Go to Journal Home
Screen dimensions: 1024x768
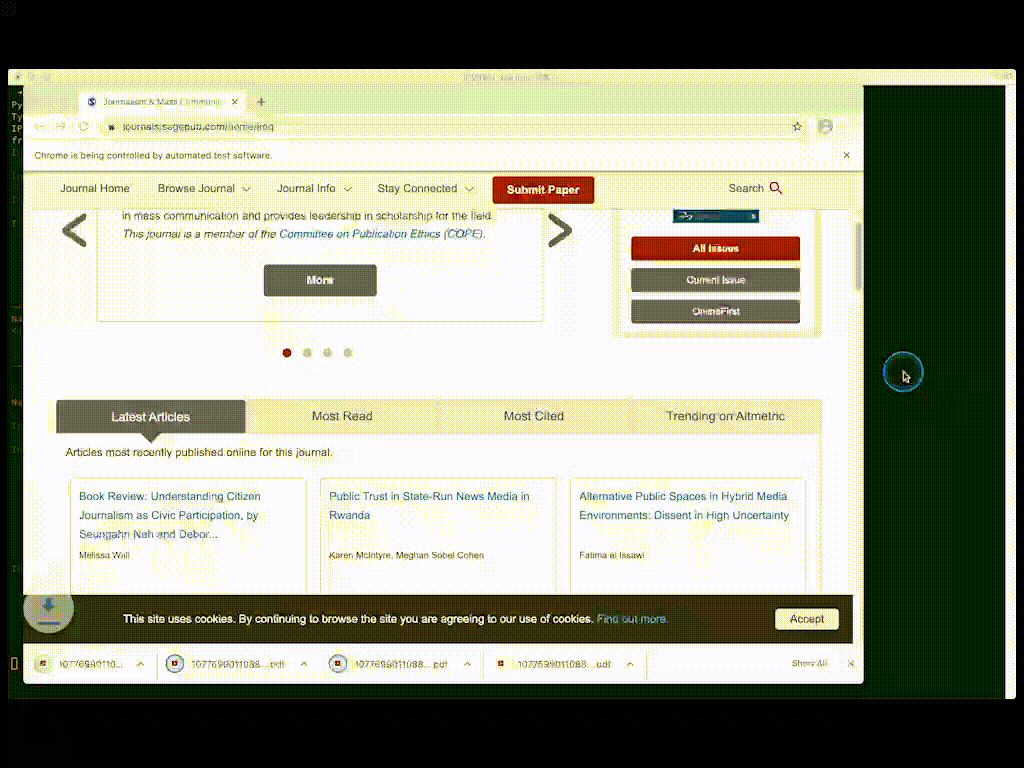click(x=95, y=188)
